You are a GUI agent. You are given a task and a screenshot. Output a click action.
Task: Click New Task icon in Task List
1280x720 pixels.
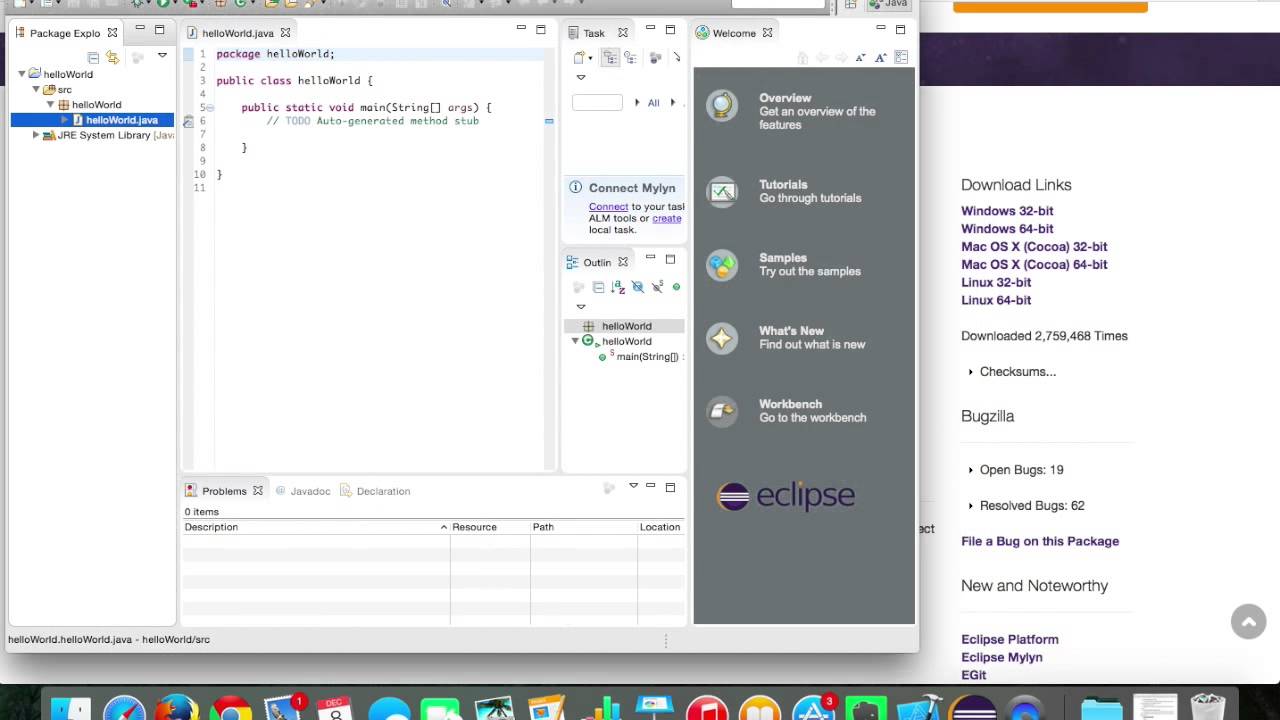pyautogui.click(x=579, y=58)
